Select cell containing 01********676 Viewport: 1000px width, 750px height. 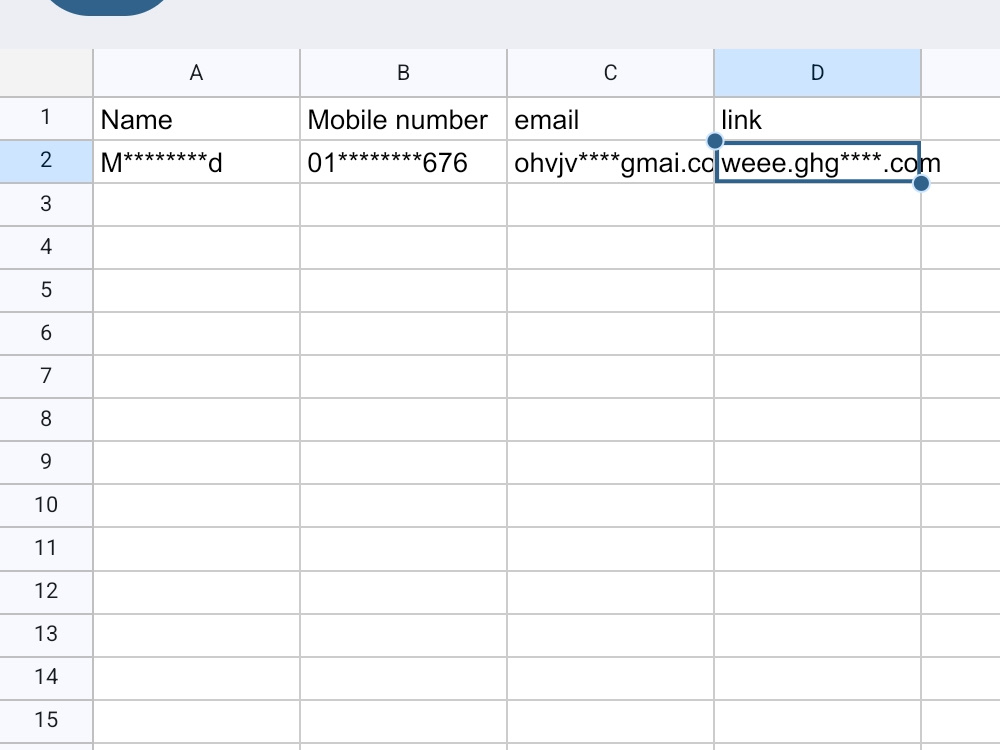404,161
